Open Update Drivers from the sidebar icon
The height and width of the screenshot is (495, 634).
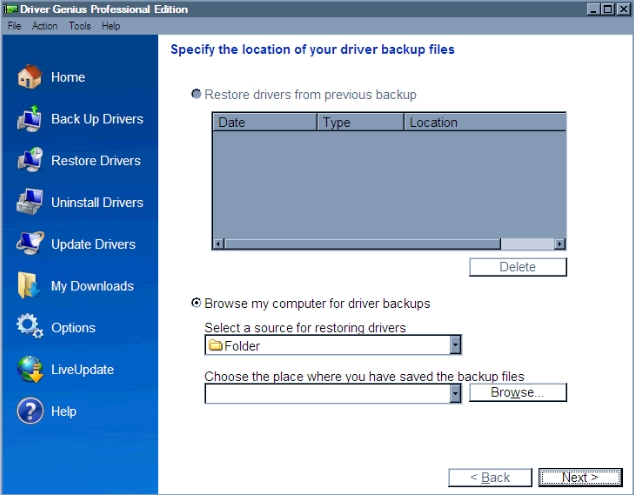[30, 244]
